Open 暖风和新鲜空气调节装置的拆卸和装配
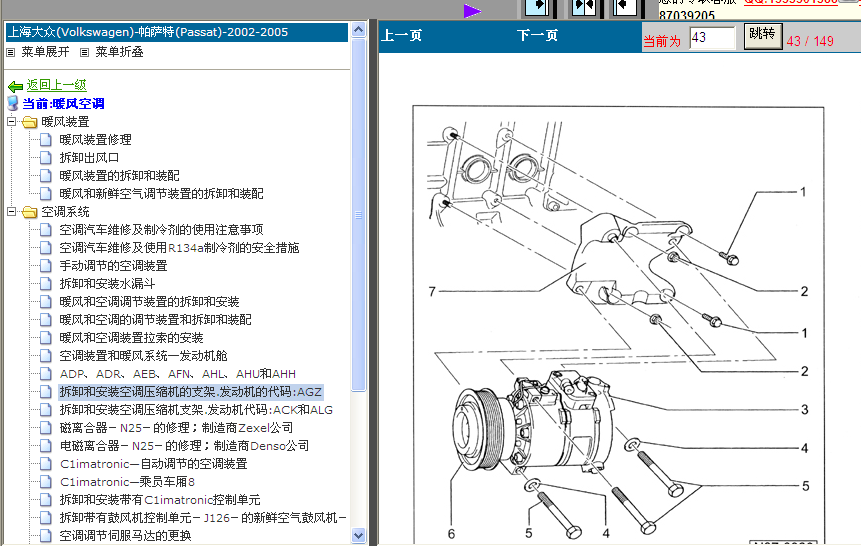Image resolution: width=861 pixels, height=546 pixels. 161,194
